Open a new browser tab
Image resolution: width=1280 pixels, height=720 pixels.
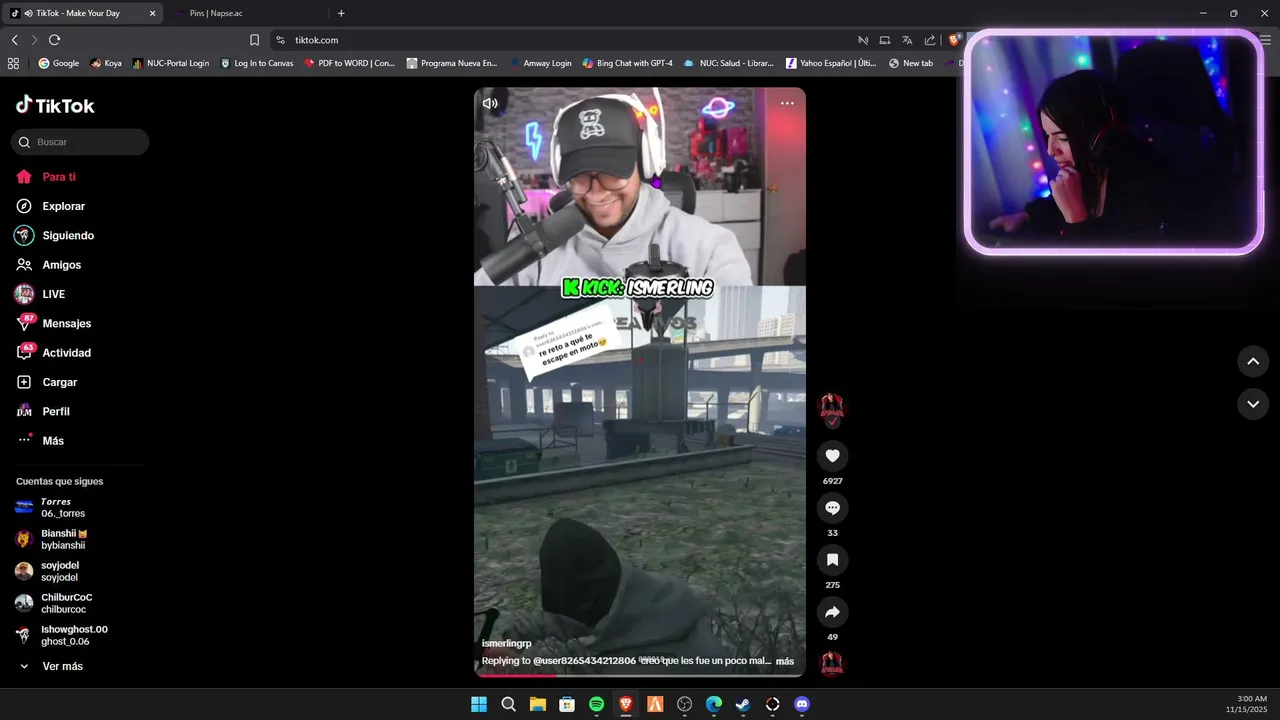pos(341,13)
